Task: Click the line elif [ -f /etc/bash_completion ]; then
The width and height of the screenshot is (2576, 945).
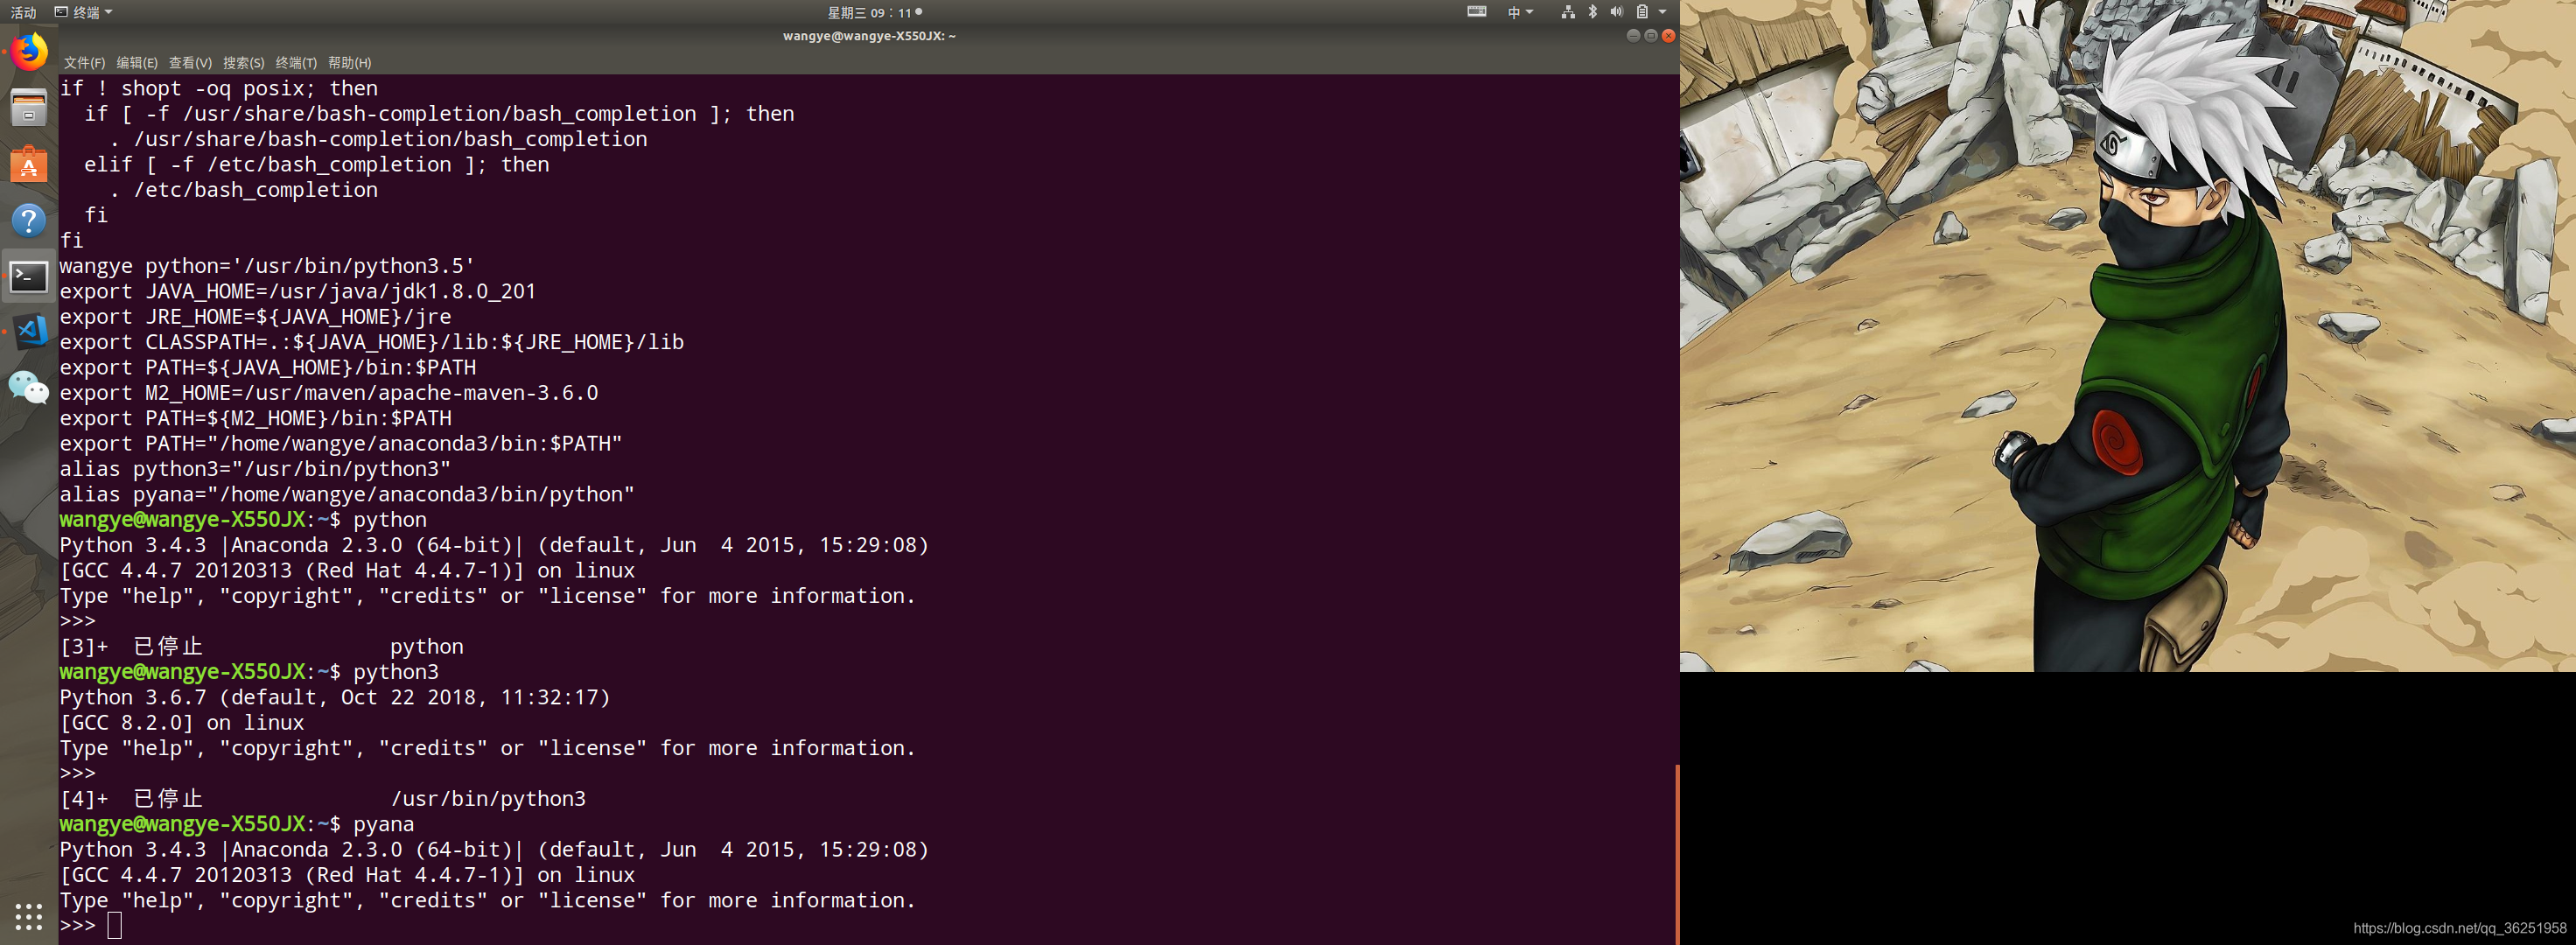Action: [317, 164]
